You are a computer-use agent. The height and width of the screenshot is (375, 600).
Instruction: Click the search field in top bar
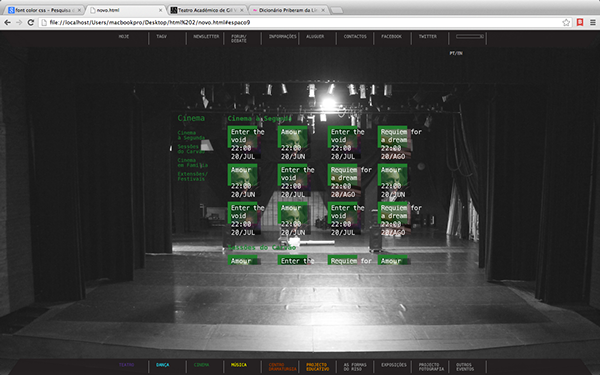470,36
